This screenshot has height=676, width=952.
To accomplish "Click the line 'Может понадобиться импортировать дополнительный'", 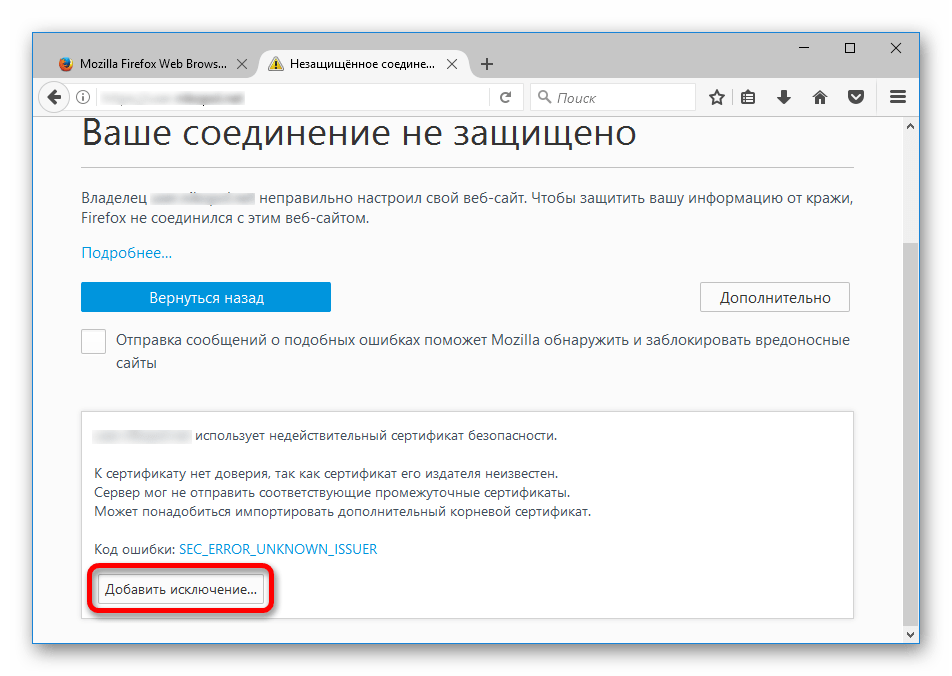I will tap(342, 511).
